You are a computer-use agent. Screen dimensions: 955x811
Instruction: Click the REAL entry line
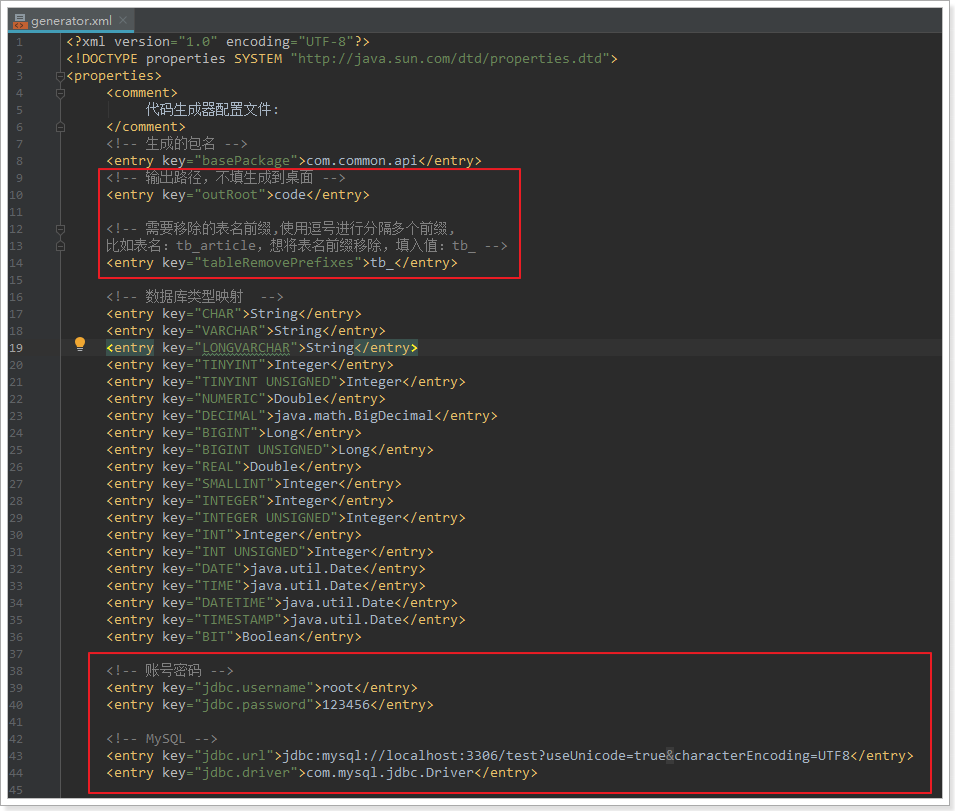(x=234, y=467)
